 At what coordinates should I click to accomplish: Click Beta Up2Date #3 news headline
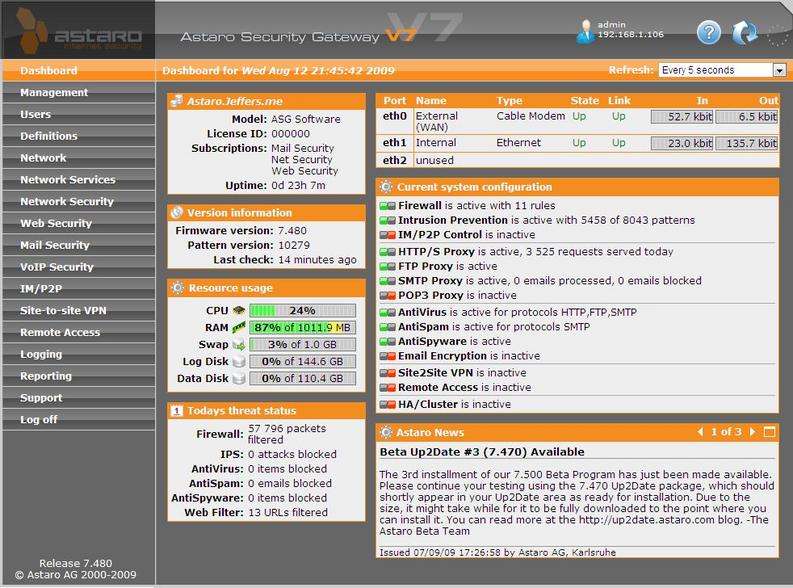click(482, 452)
